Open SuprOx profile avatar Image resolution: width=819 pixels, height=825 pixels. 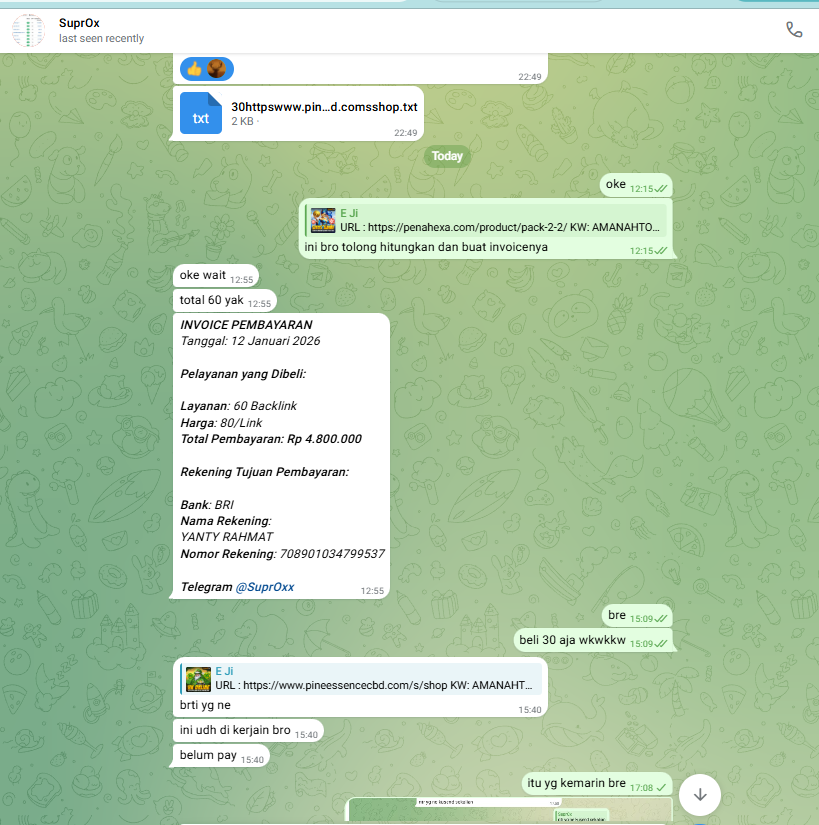pos(28,31)
